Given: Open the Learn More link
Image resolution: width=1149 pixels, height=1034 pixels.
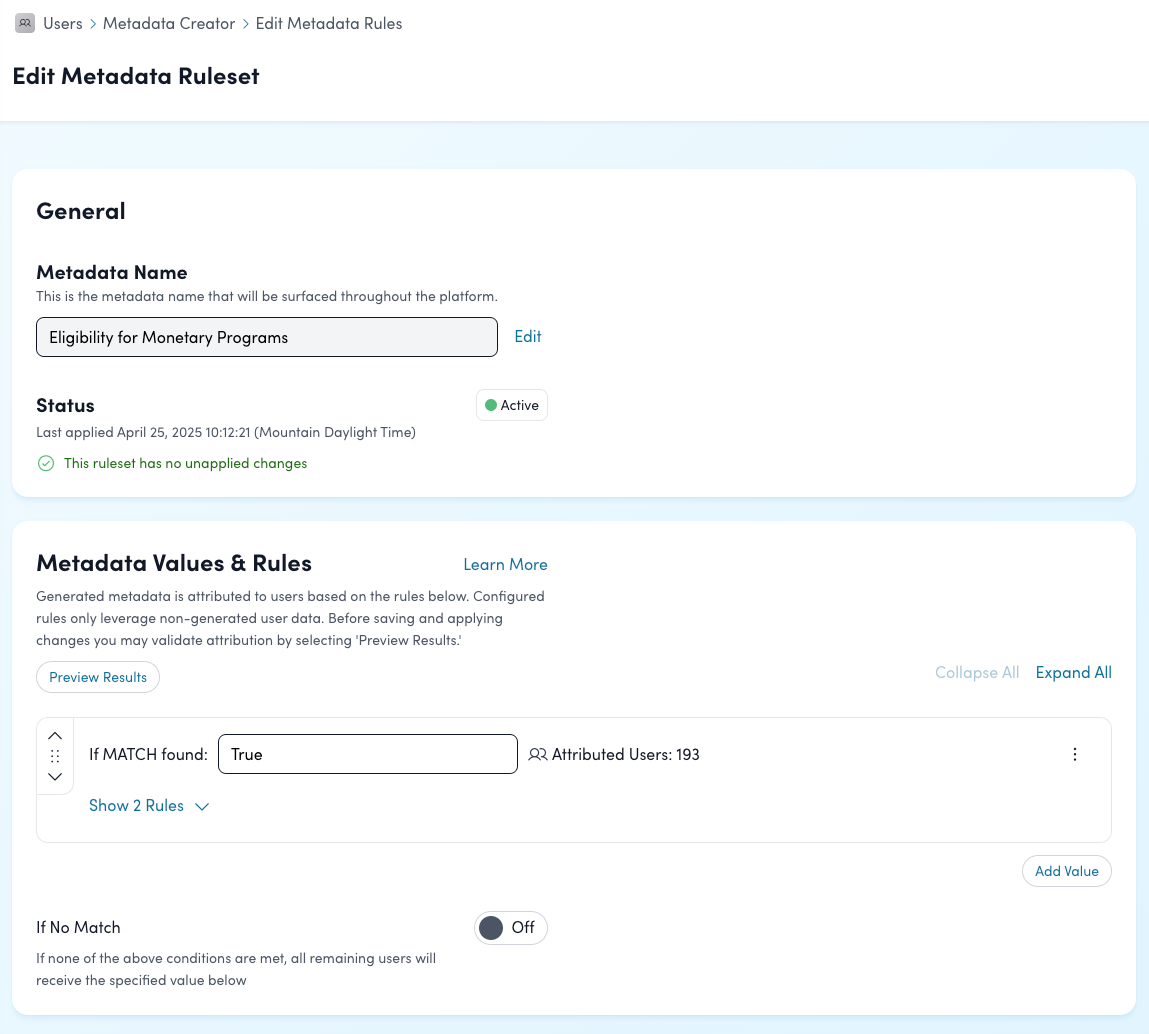Looking at the screenshot, I should pyautogui.click(x=505, y=565).
